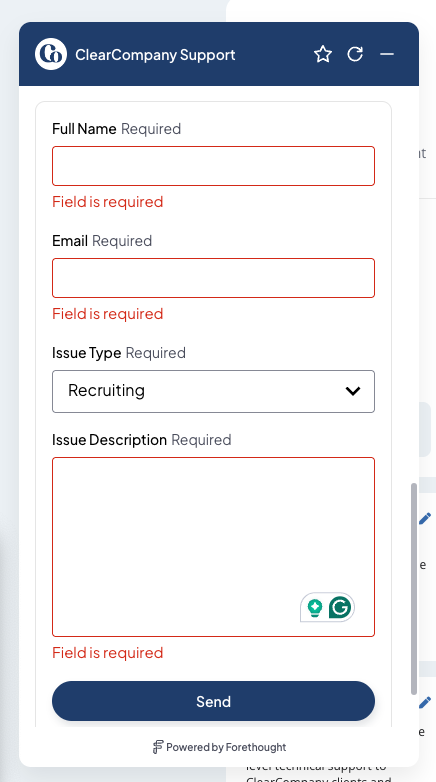
Task: Minimize the support widget
Action: [x=387, y=54]
